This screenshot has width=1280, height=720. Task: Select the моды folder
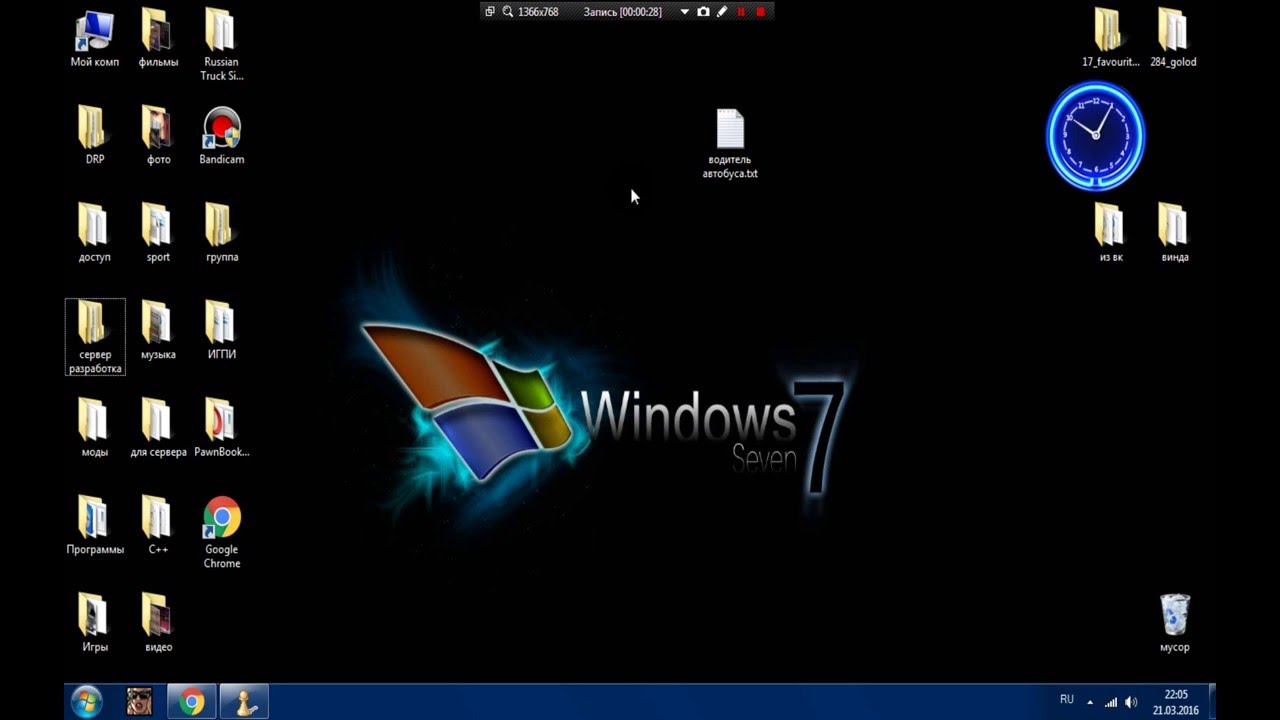95,428
